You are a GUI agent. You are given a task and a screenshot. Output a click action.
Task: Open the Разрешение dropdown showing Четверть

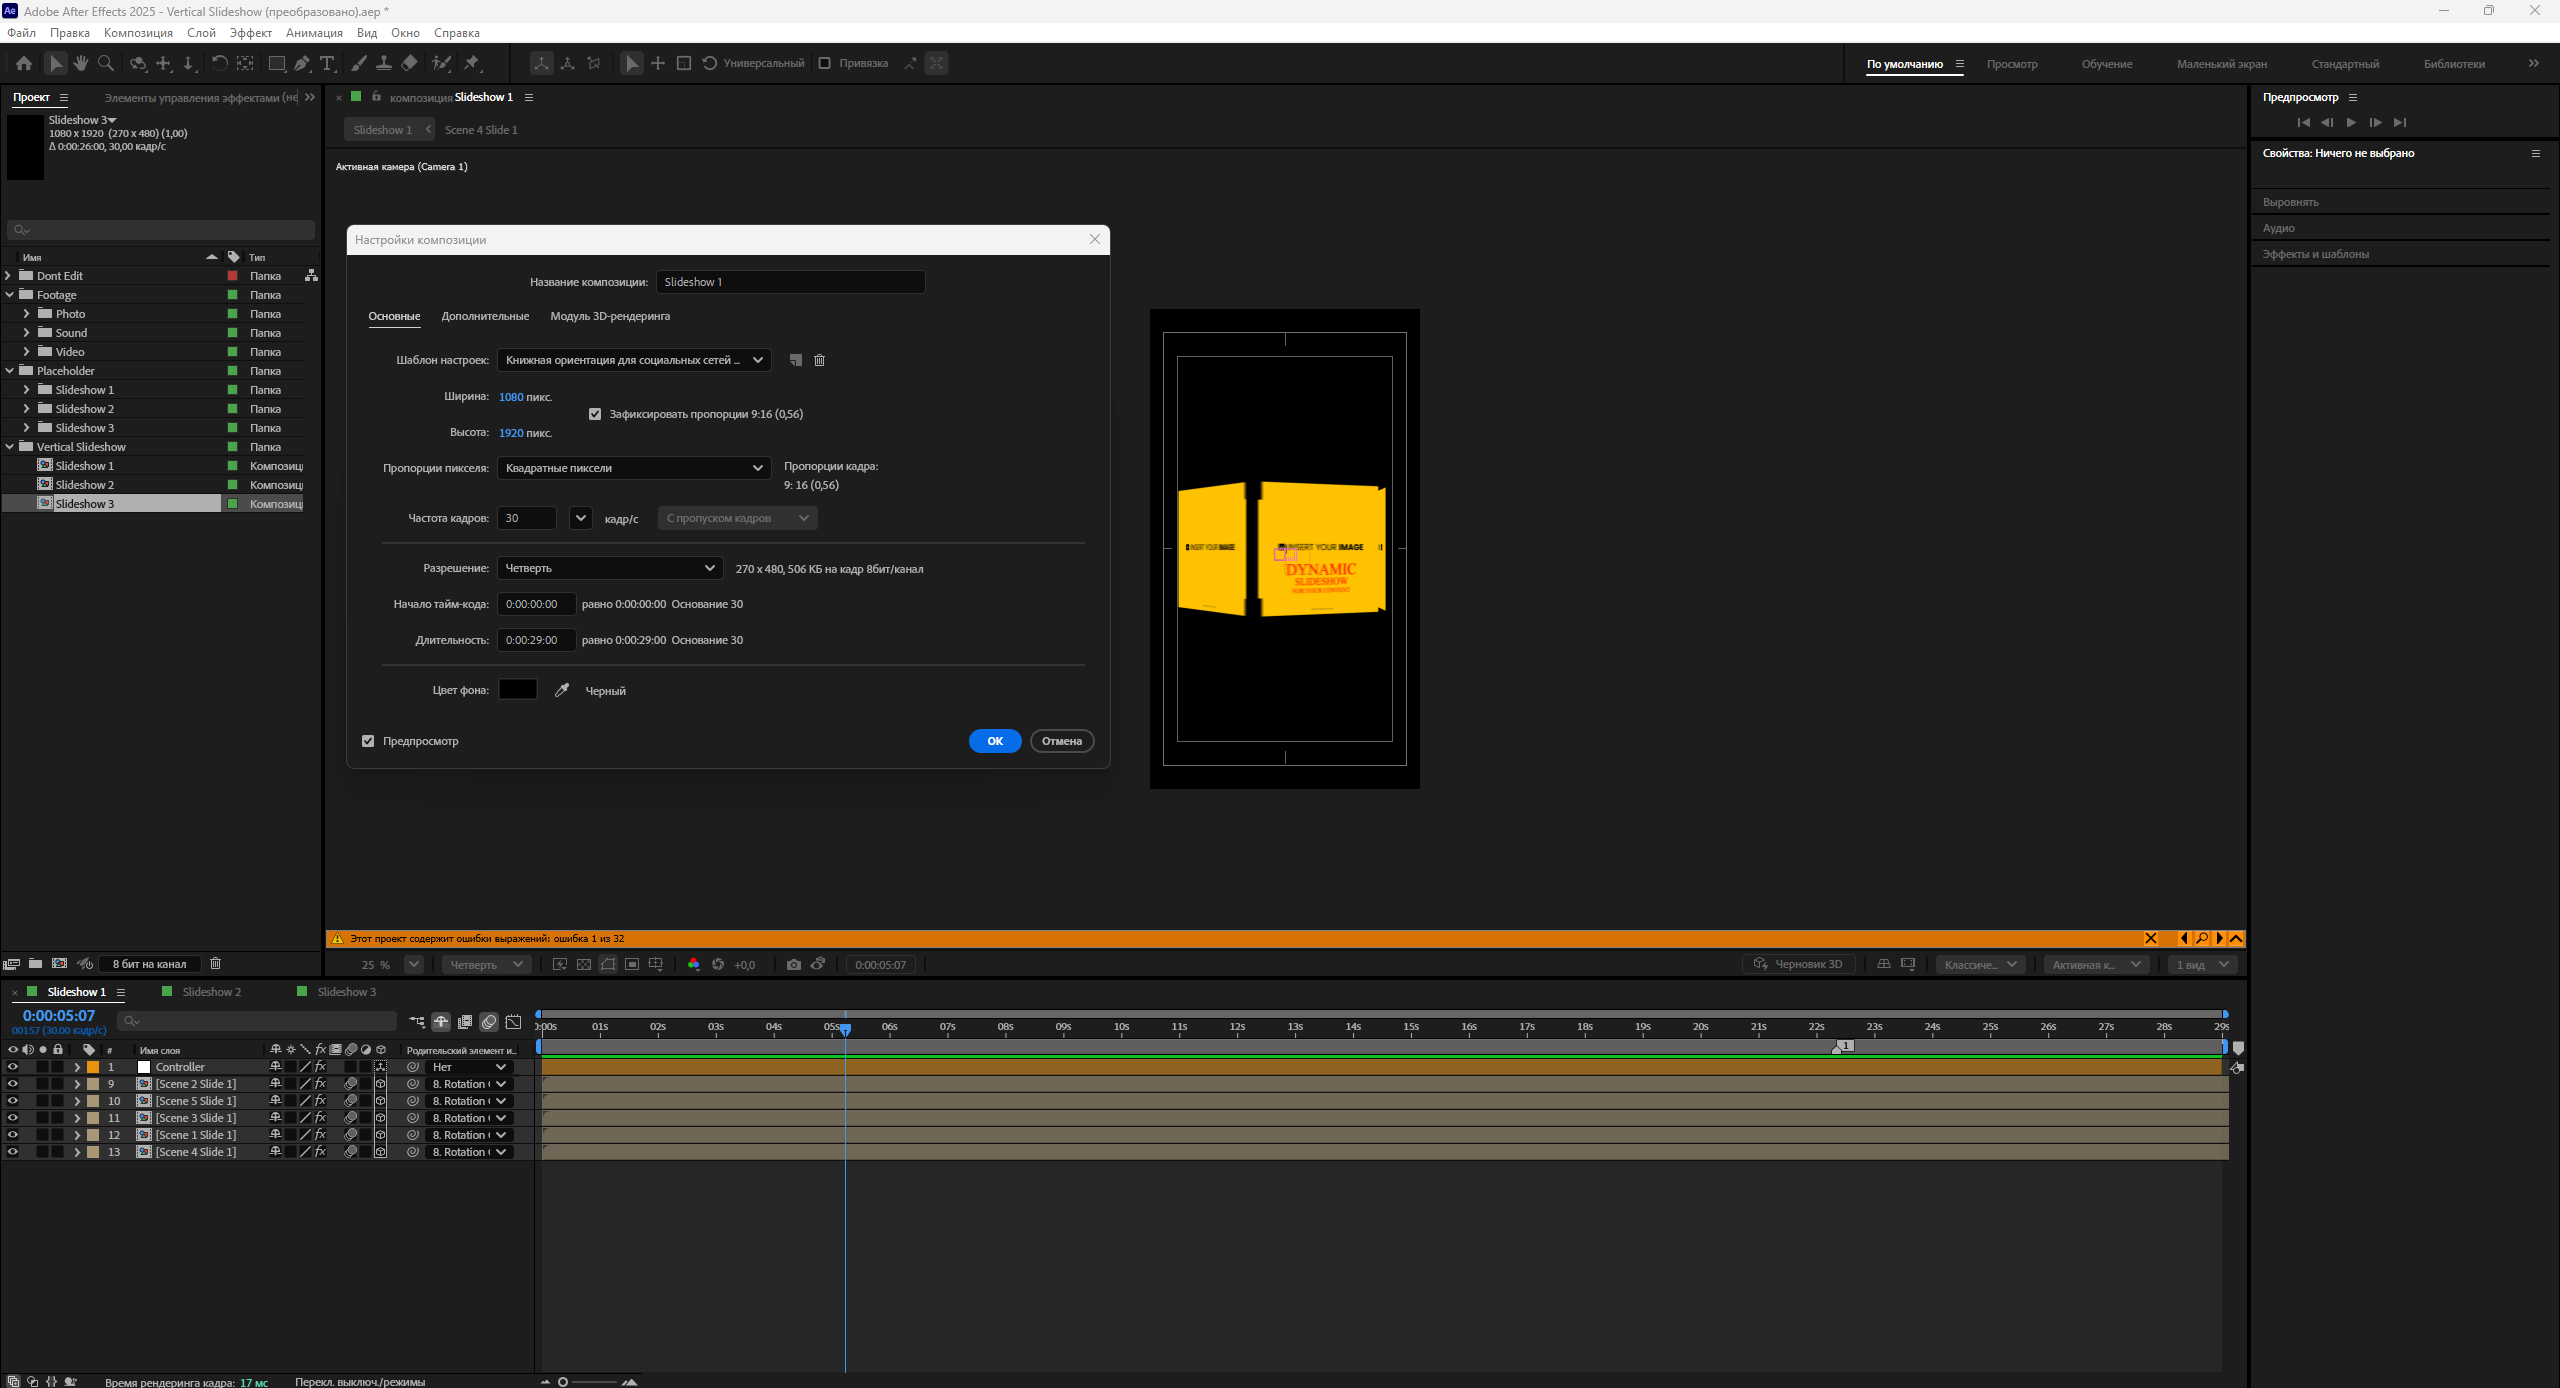[610, 568]
